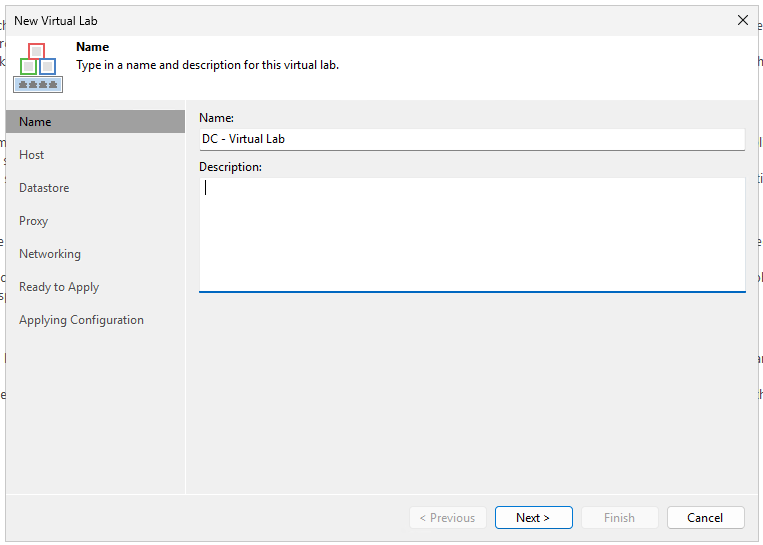Click the virtual lab wizard icon
Viewport: 763px width, 545px height.
click(x=38, y=67)
